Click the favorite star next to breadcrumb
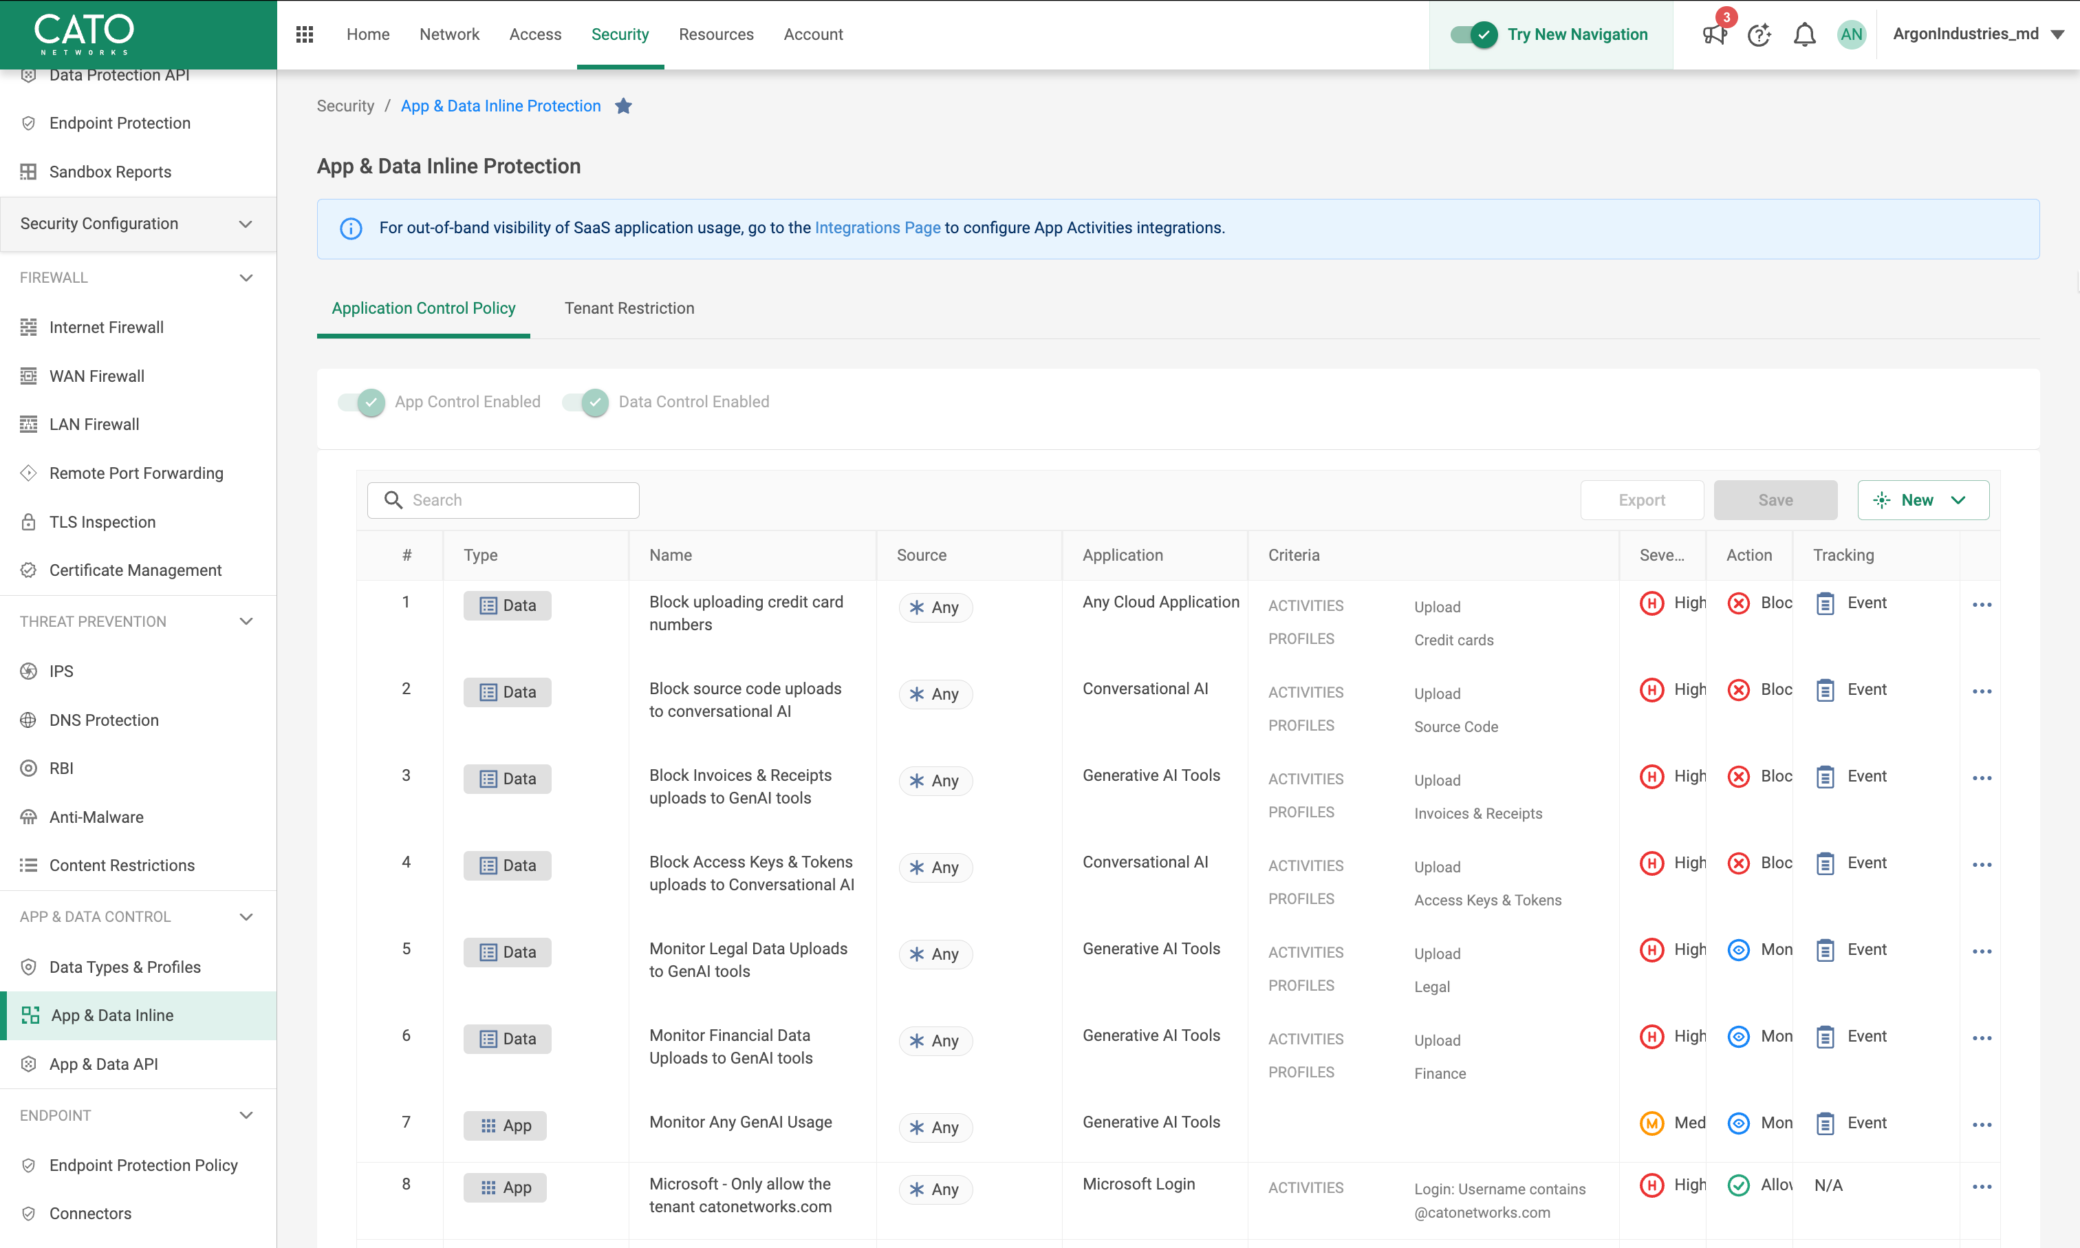The width and height of the screenshot is (2080, 1248). 624,106
